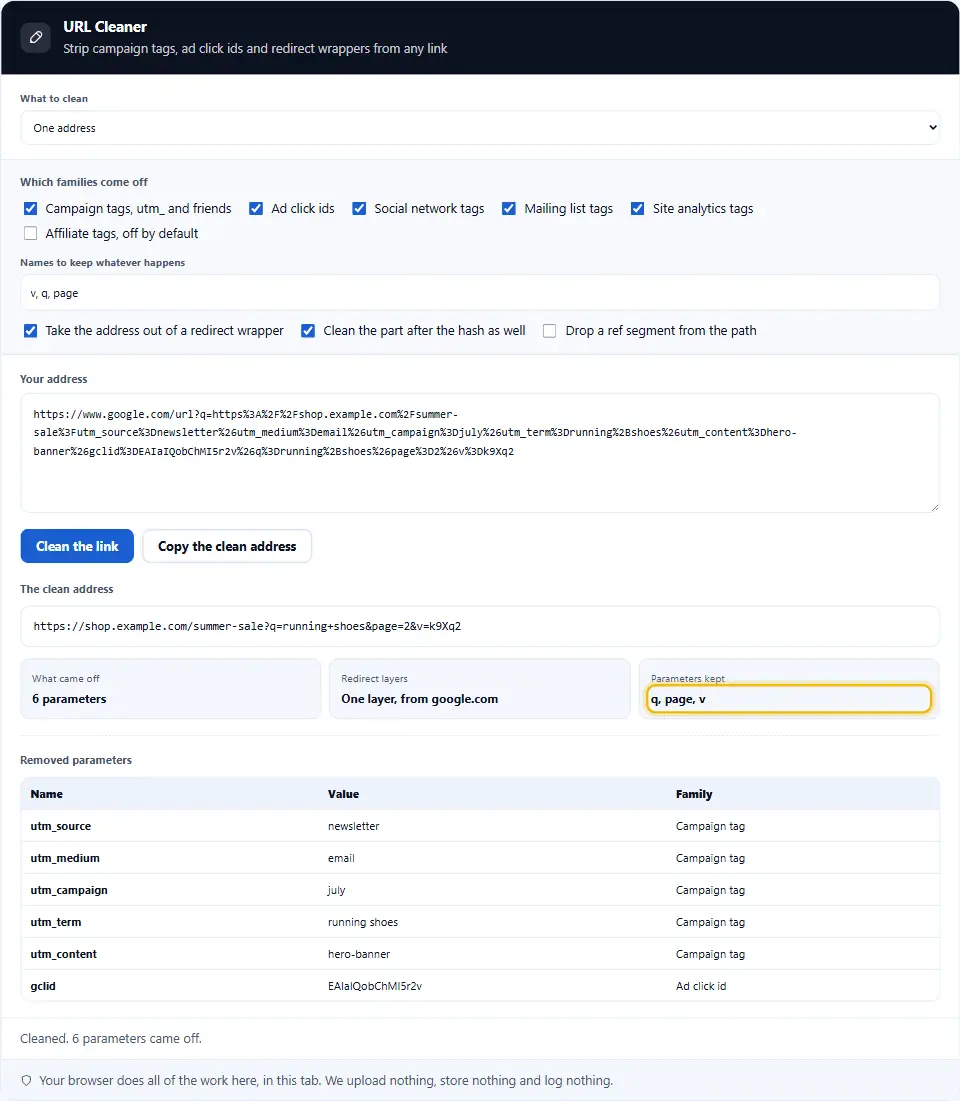Select the gclid row name
The width and height of the screenshot is (960, 1101).
pyautogui.click(x=43, y=986)
